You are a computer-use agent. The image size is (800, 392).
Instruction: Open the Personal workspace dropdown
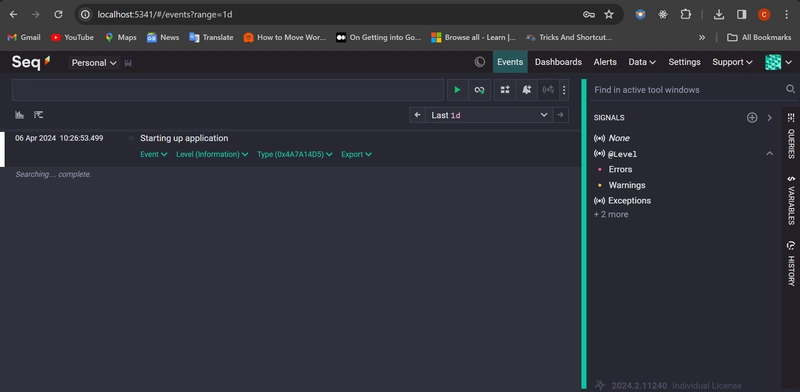[94, 63]
